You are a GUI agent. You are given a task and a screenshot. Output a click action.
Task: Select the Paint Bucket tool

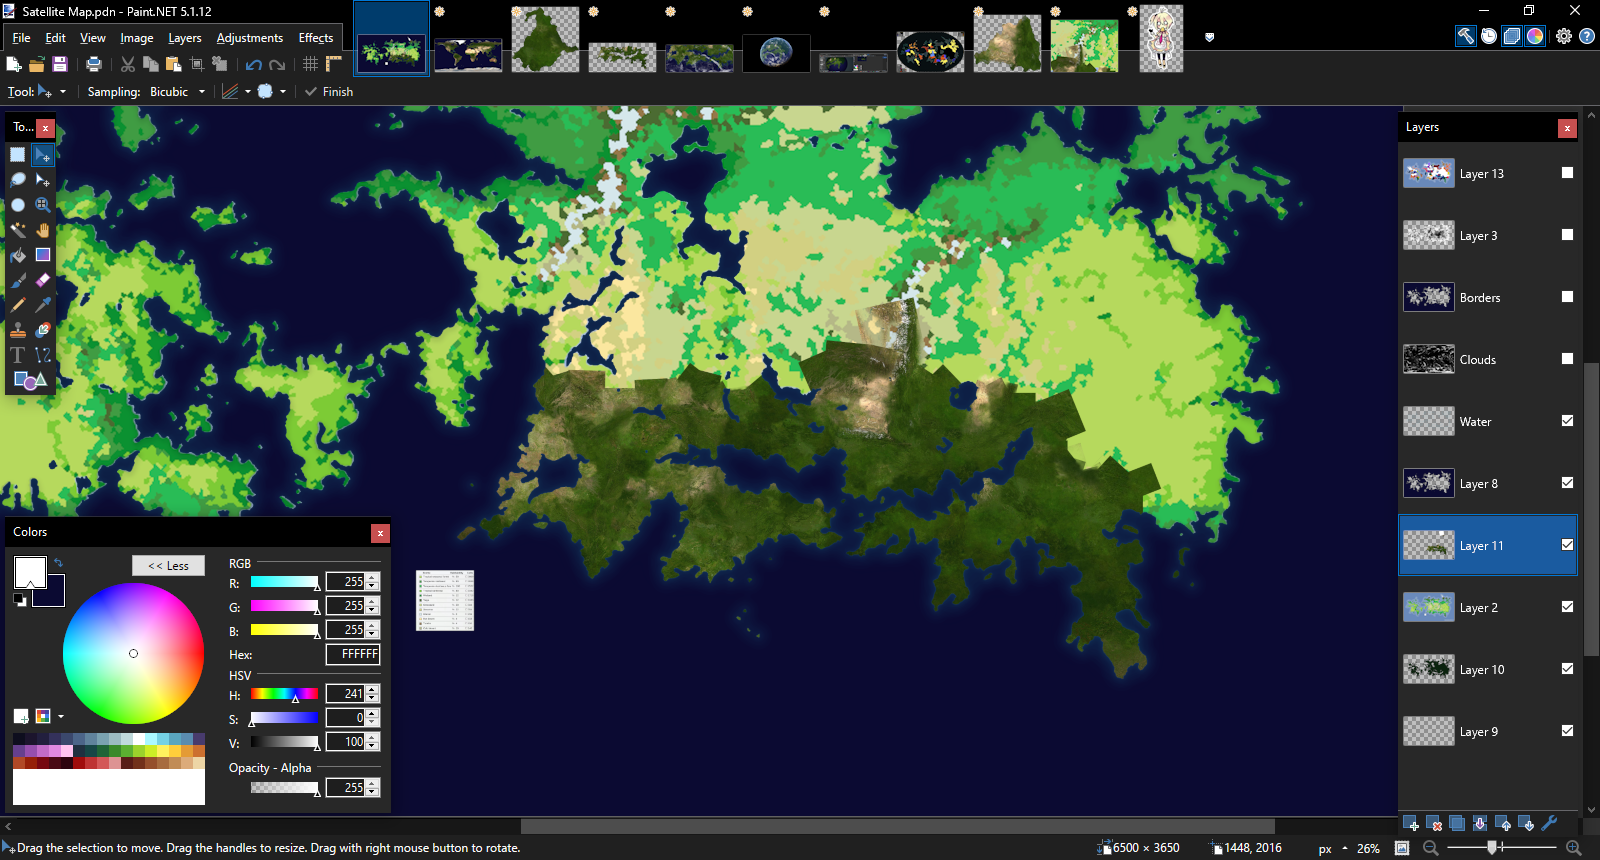(18, 255)
